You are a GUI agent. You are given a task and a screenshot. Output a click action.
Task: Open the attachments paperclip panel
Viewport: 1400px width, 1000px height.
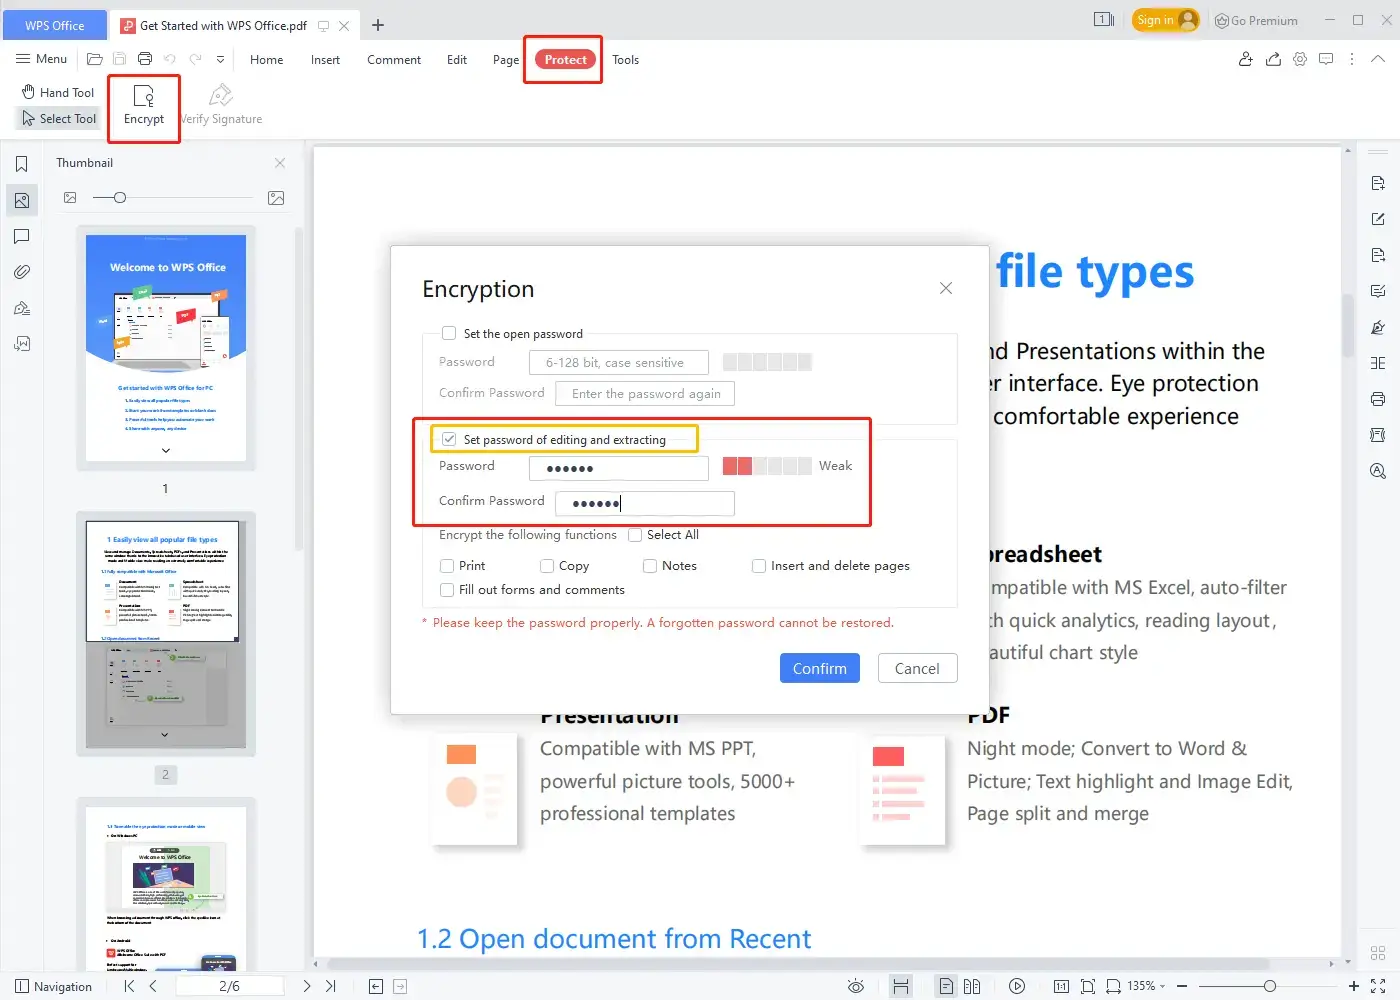22,272
